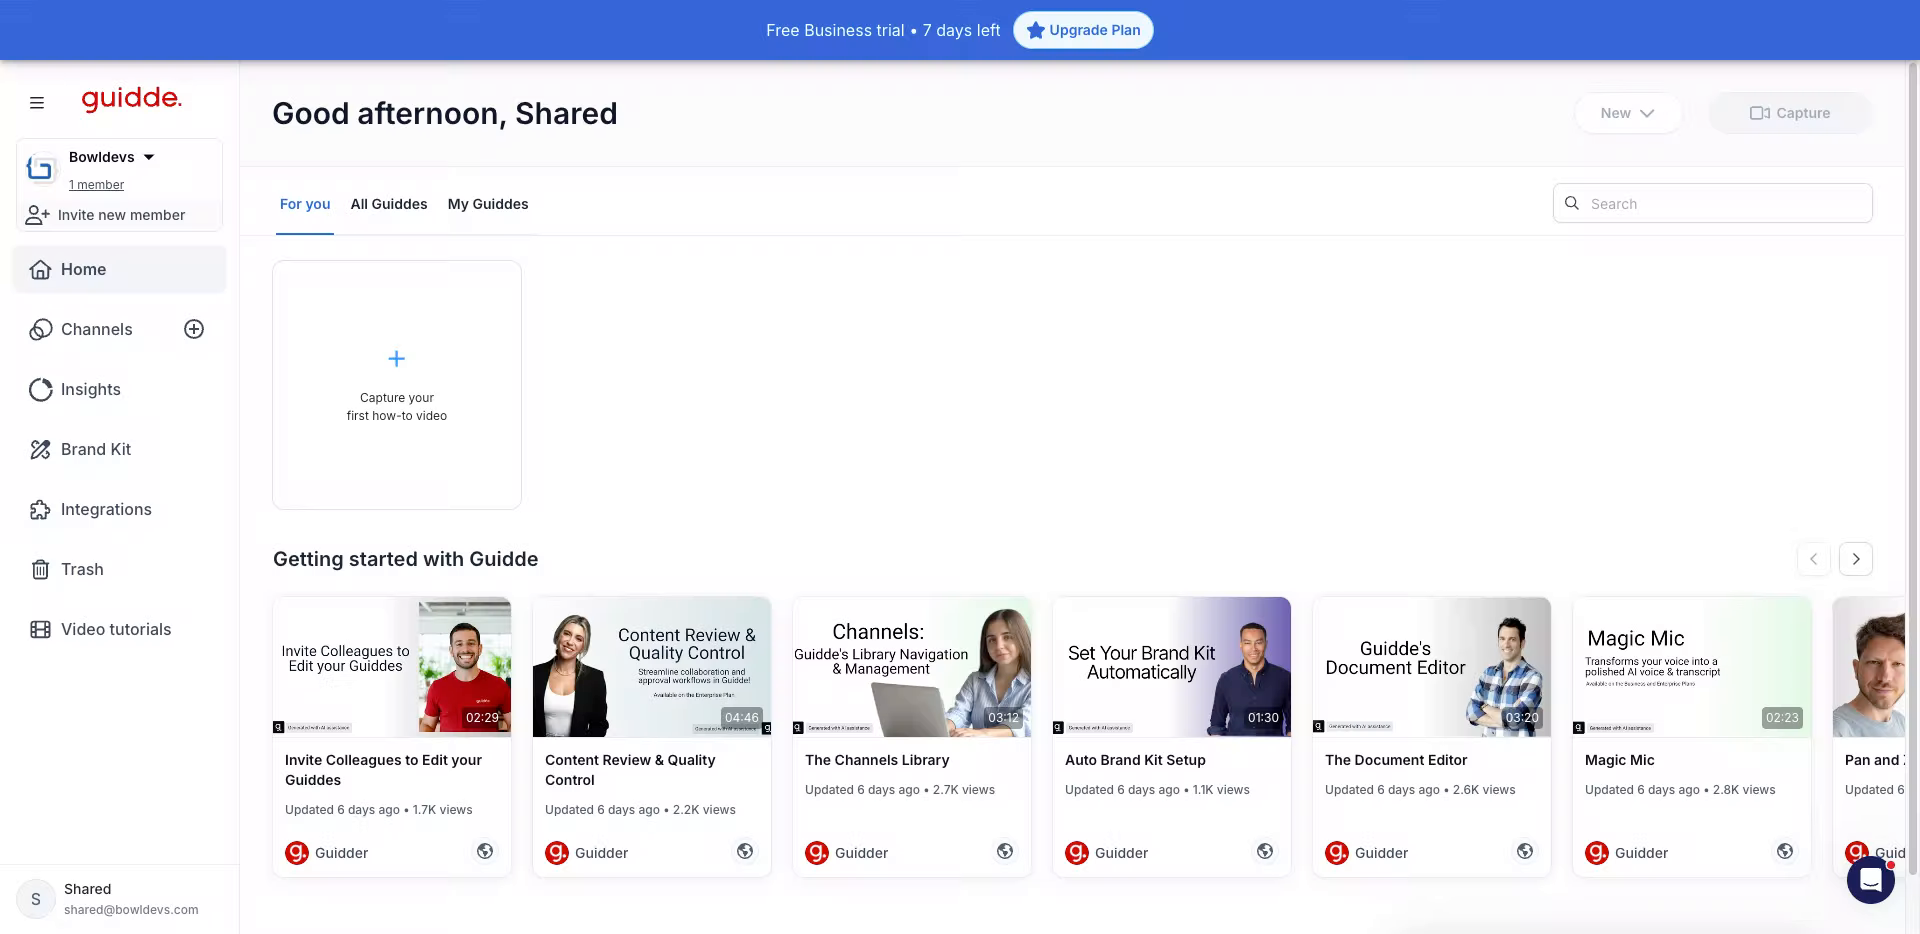This screenshot has height=934, width=1920.
Task: Add a new channel with the plus icon
Action: (x=194, y=329)
